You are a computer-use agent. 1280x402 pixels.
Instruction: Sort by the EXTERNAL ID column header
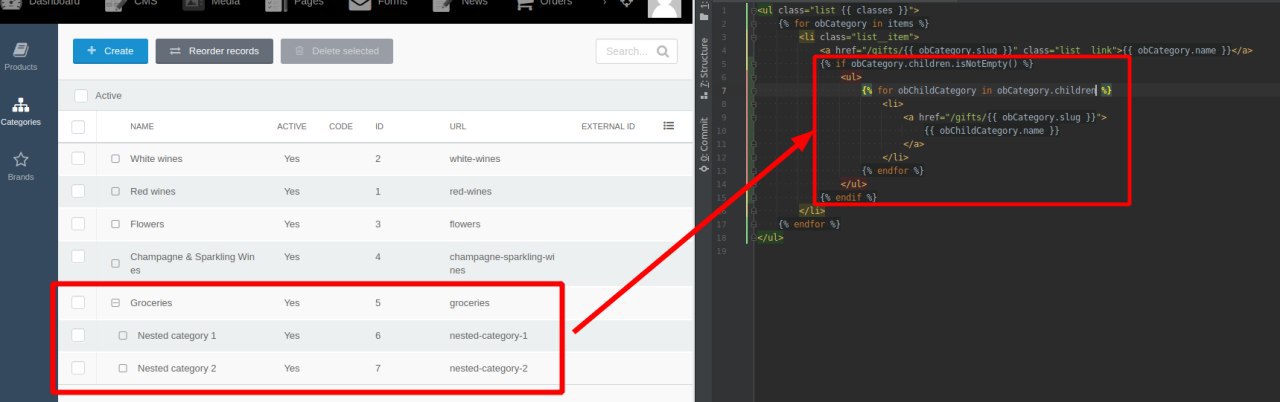click(608, 127)
